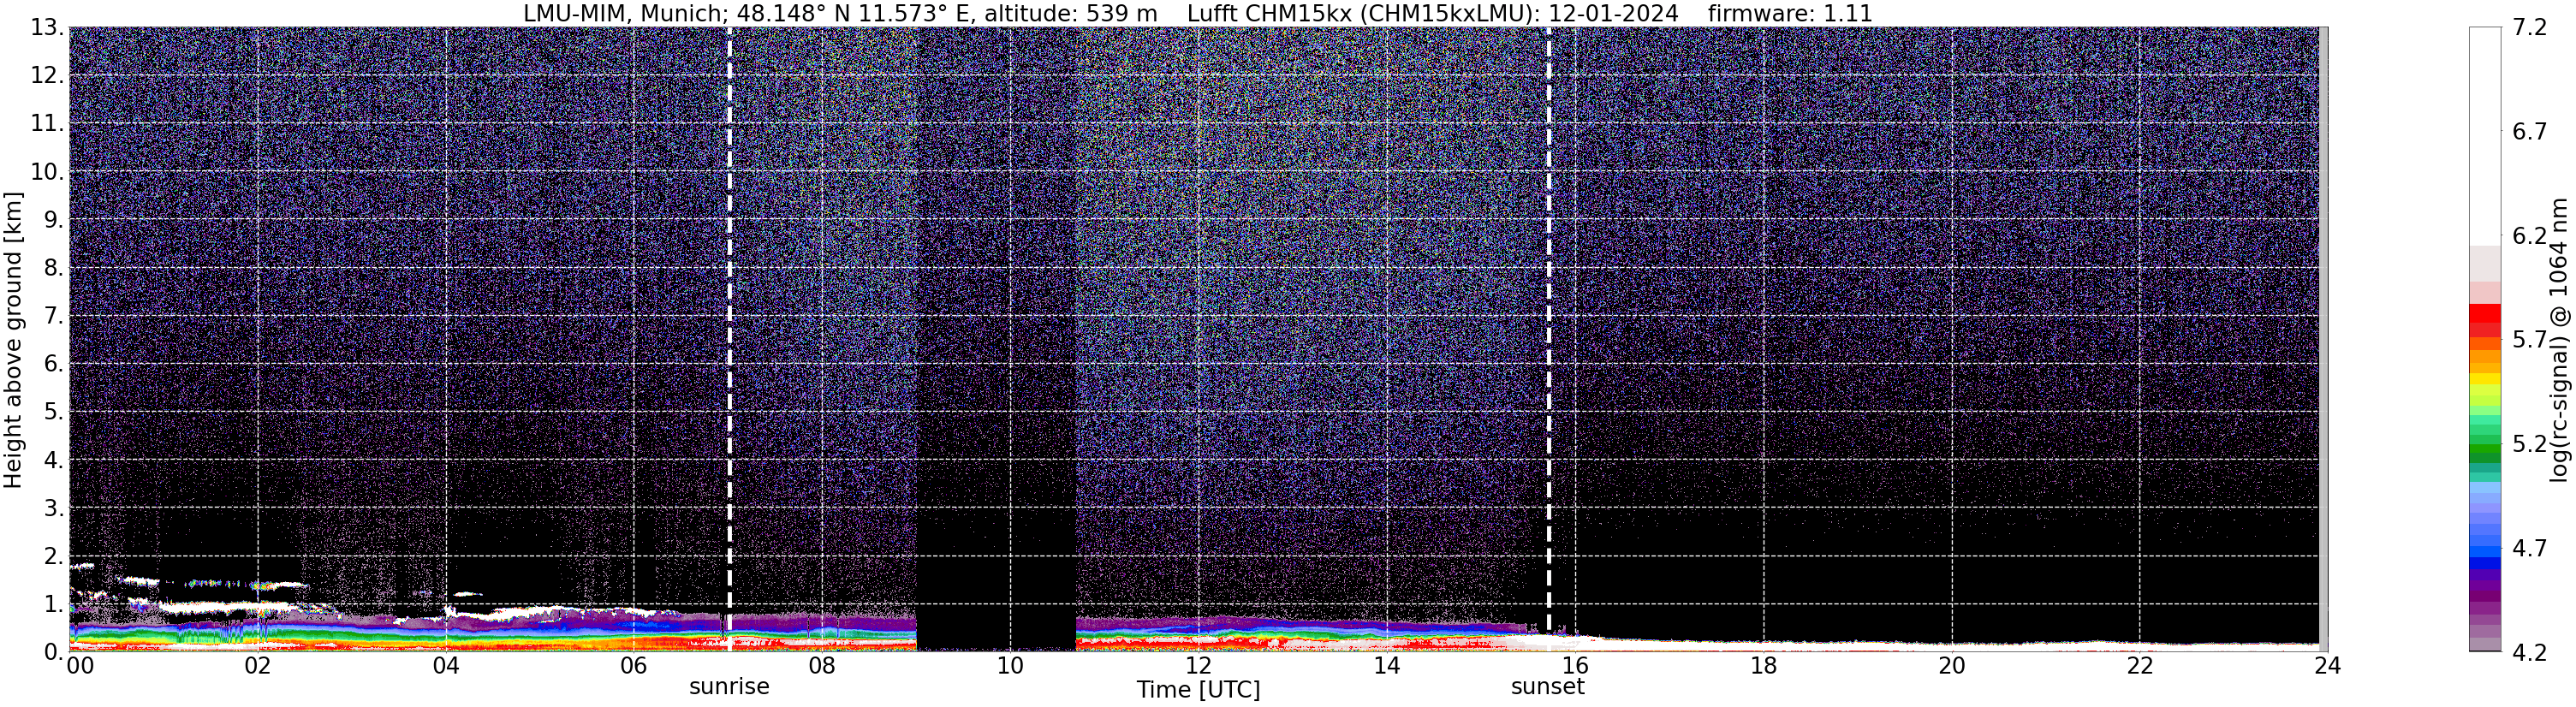Click the y-axis tick label '9.'
2576x707 pixels.
(53, 219)
